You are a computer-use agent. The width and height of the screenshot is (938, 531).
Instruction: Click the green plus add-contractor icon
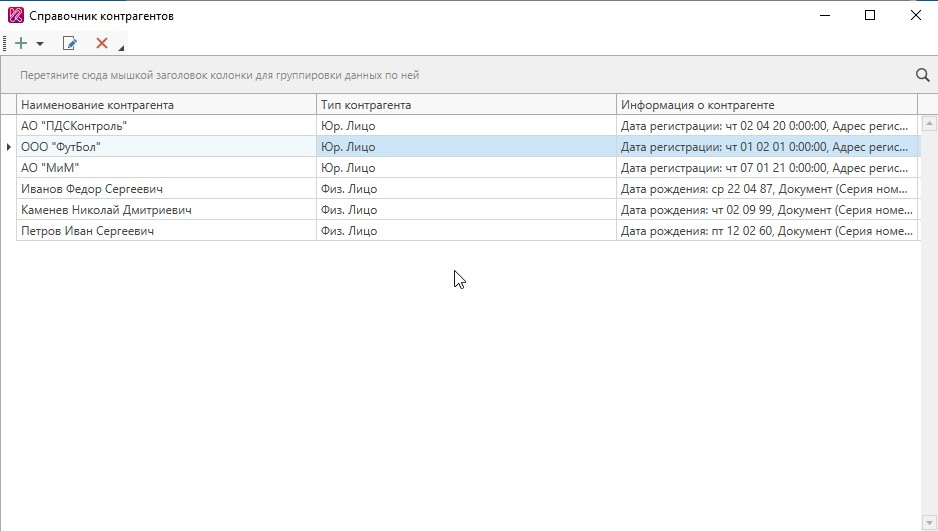click(x=20, y=43)
